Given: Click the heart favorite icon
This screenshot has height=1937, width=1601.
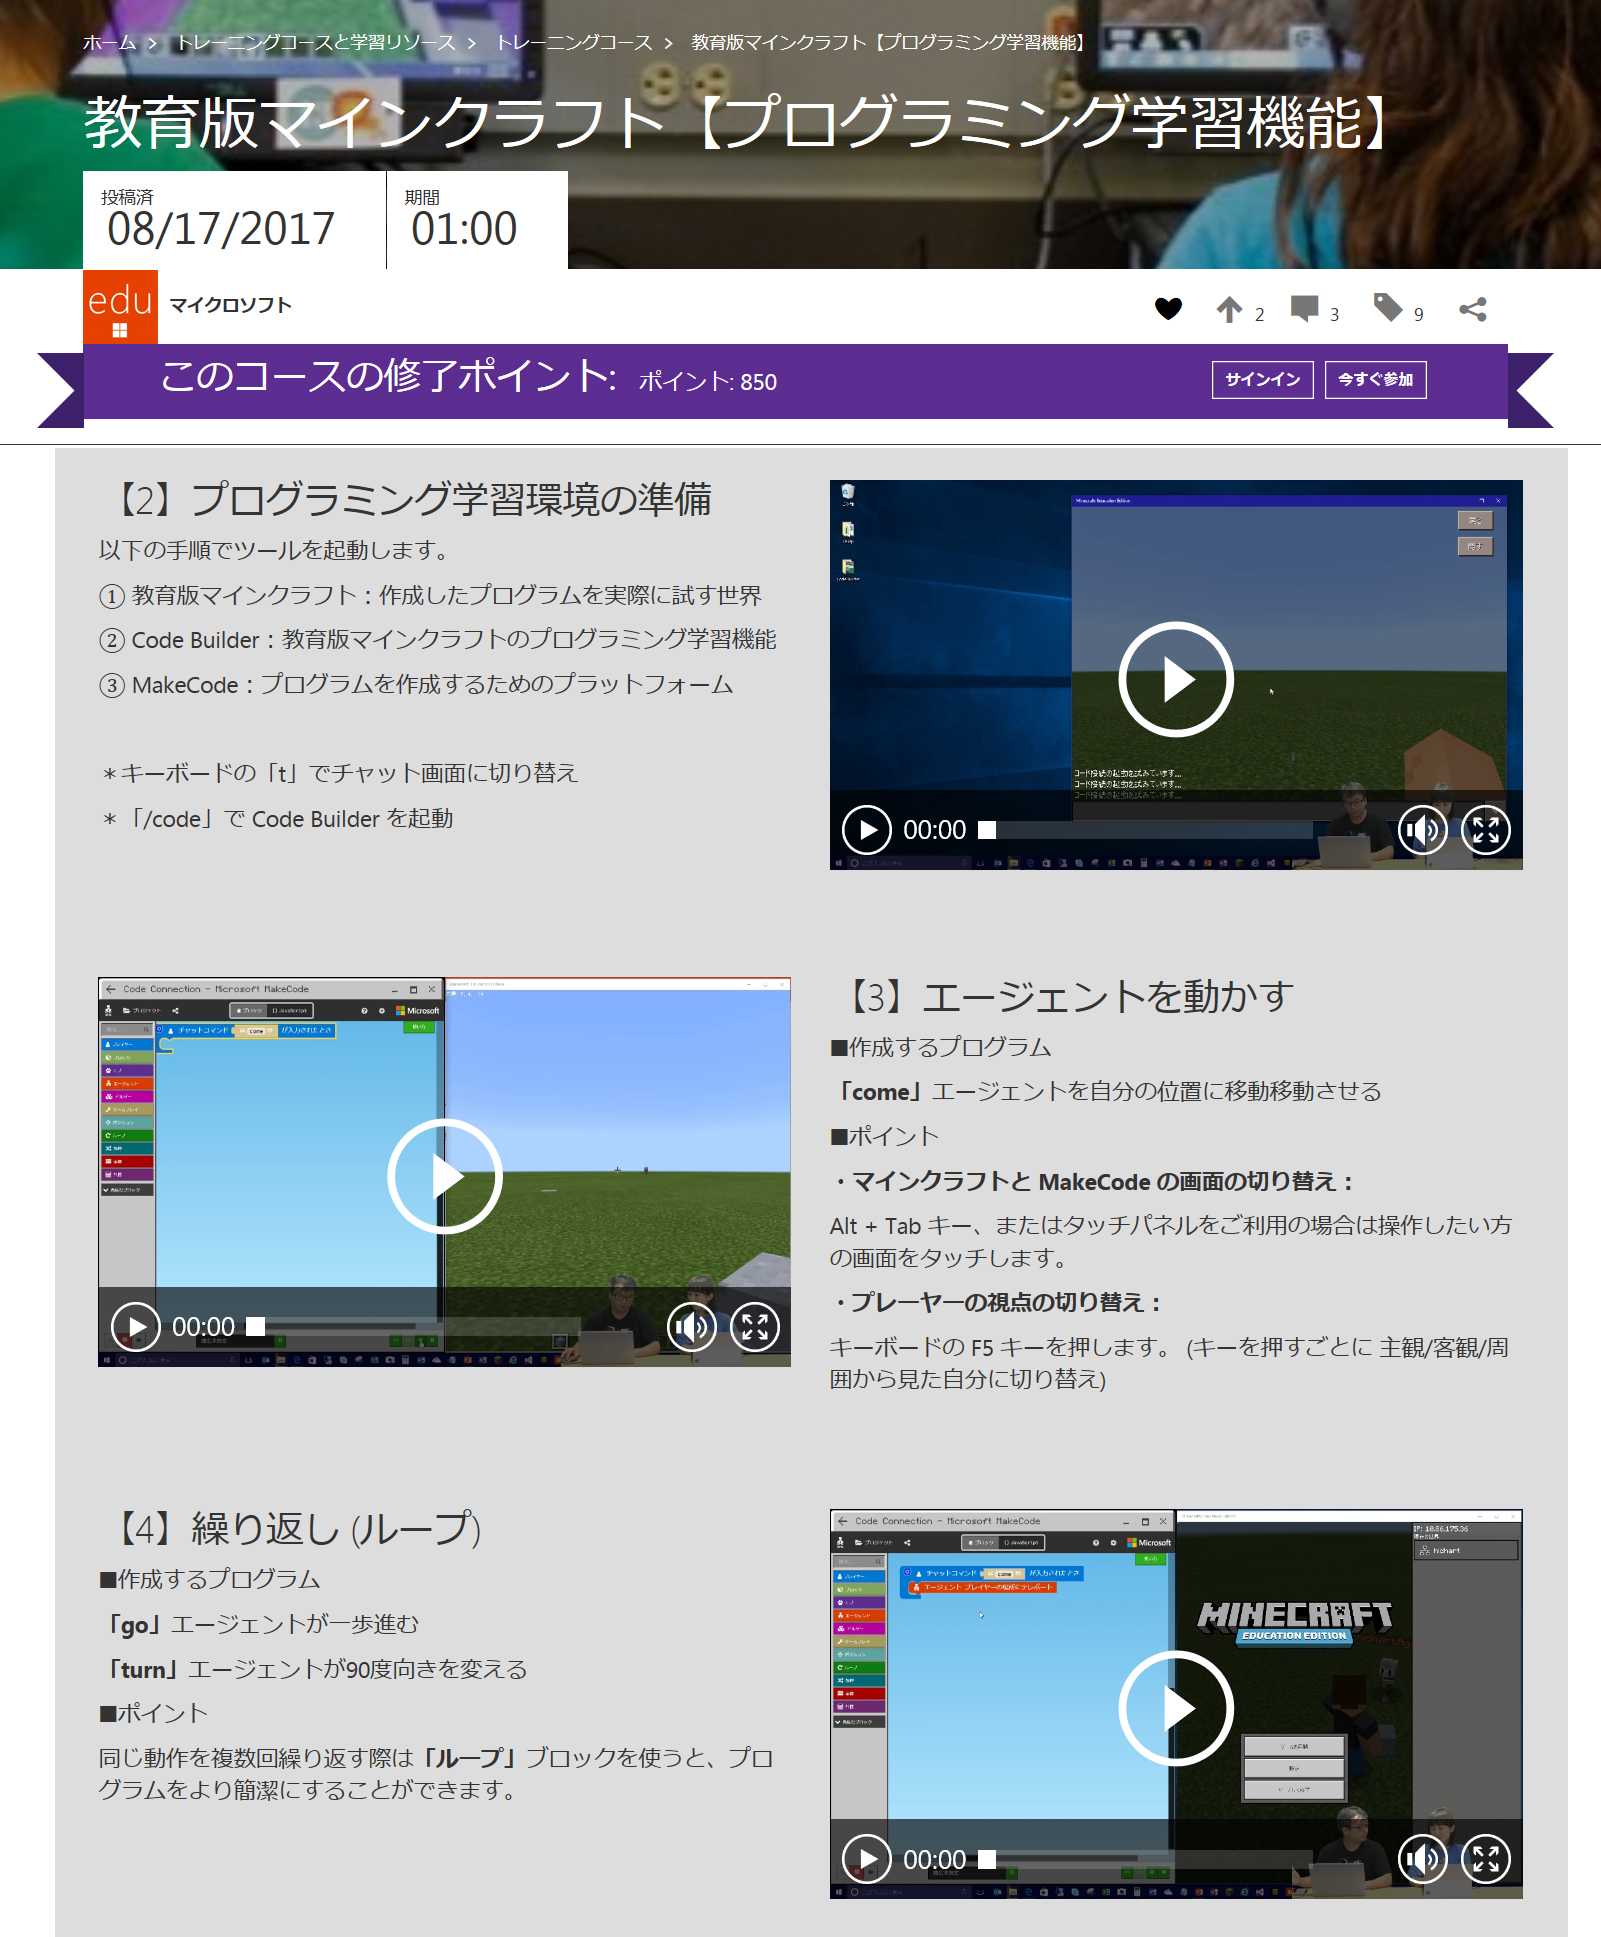Looking at the screenshot, I should coord(1168,309).
